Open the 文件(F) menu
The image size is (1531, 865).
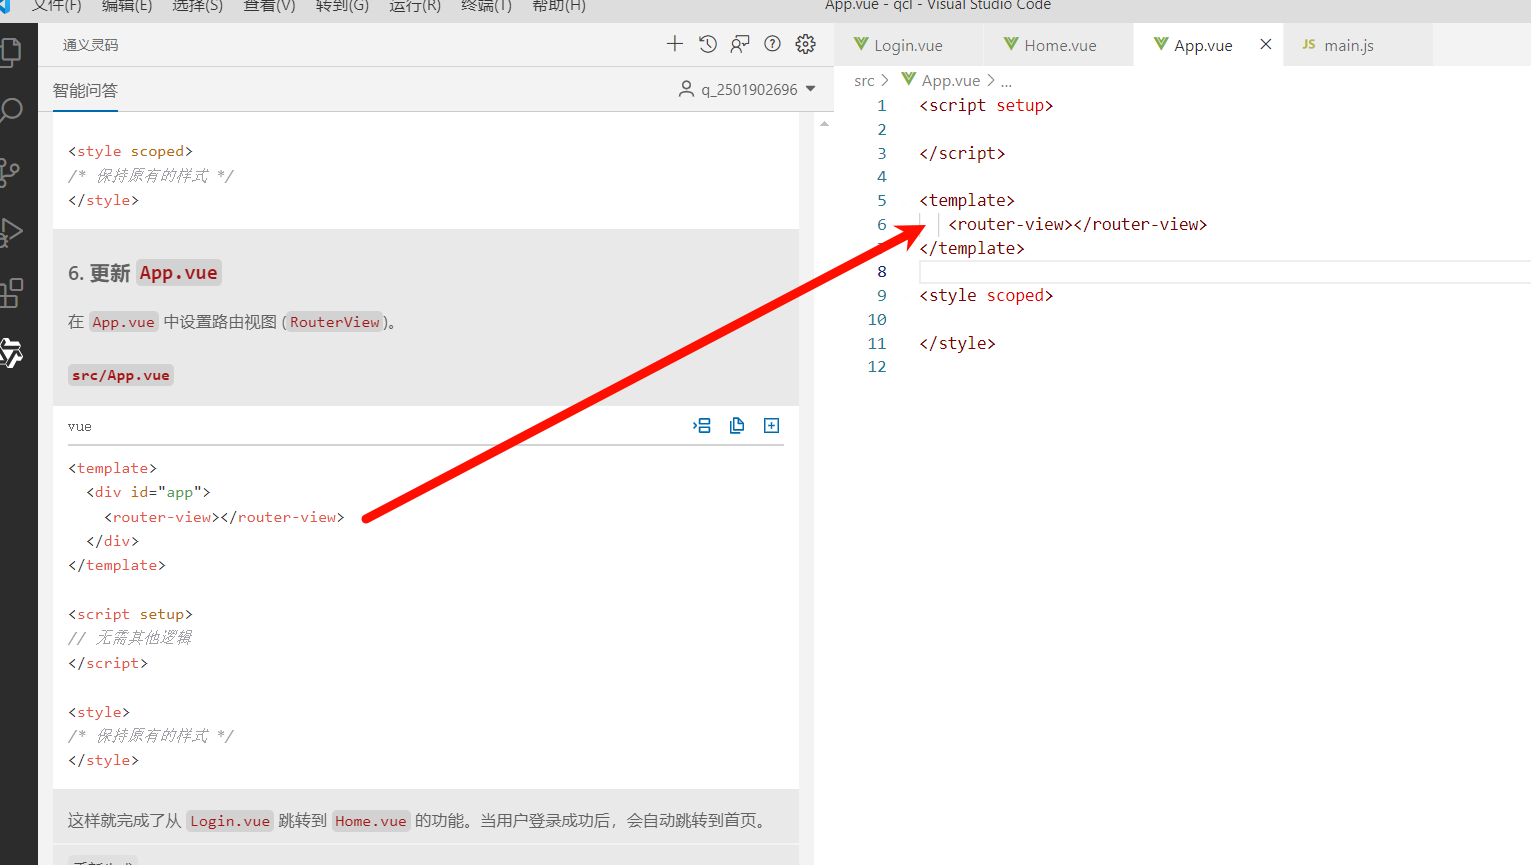tap(56, 6)
